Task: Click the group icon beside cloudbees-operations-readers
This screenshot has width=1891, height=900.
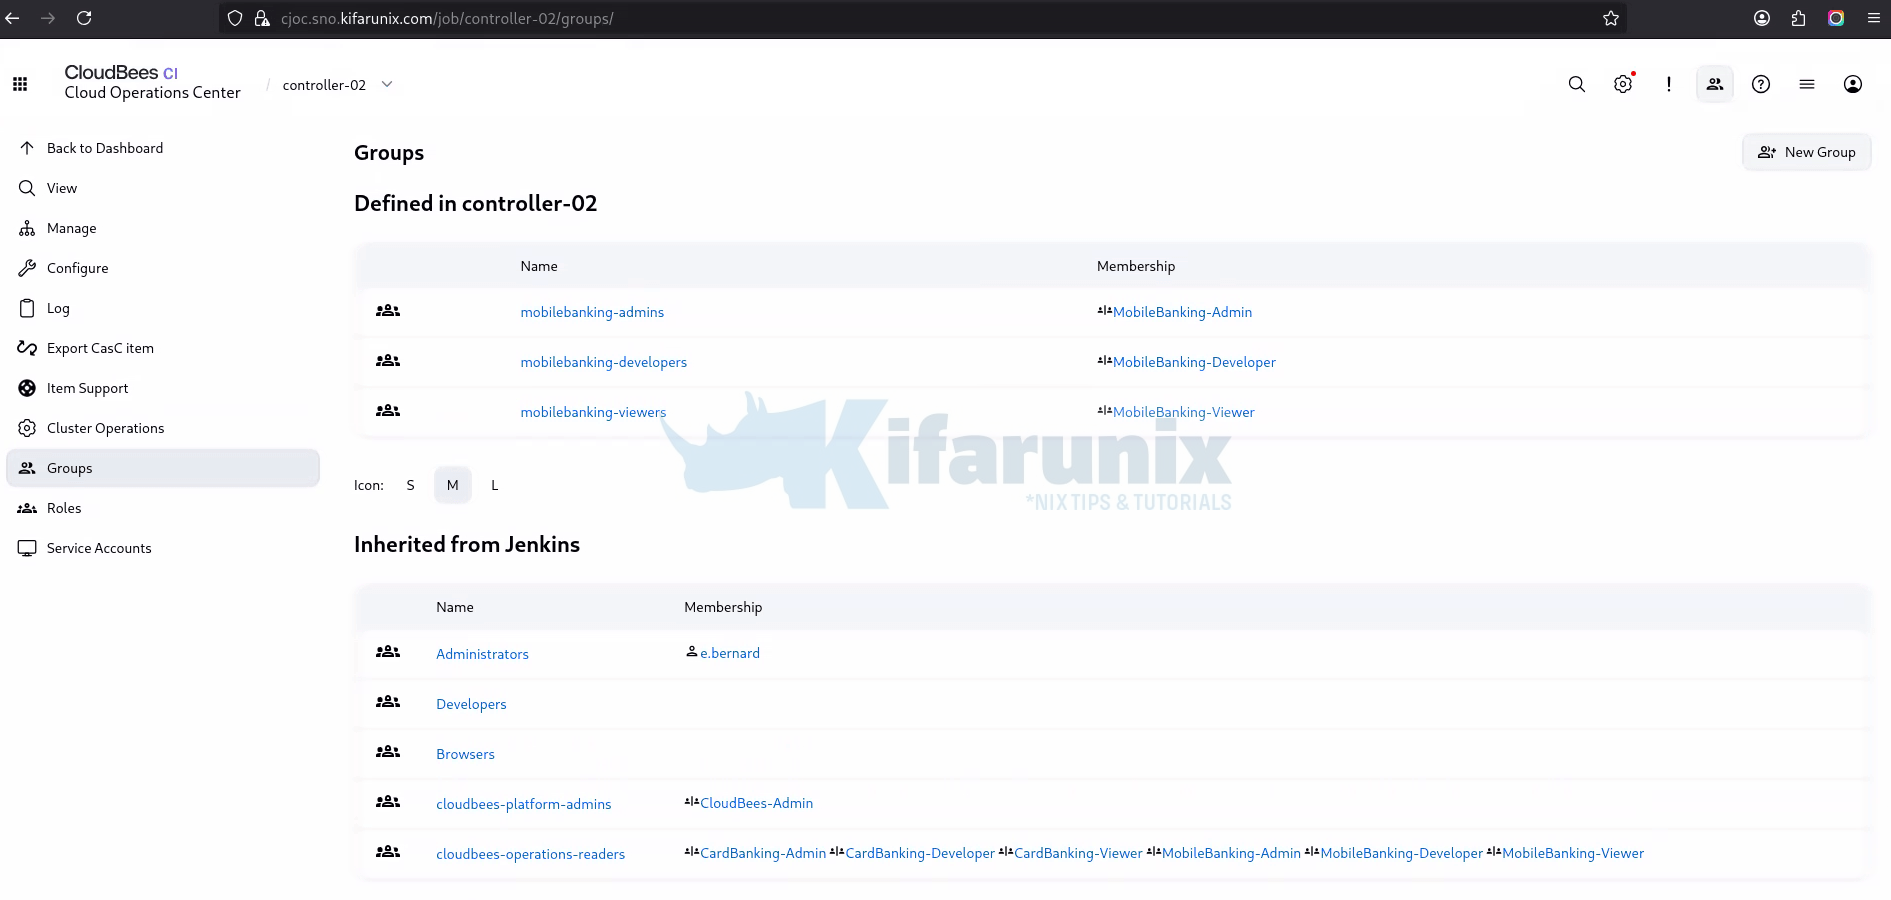Action: 388,852
